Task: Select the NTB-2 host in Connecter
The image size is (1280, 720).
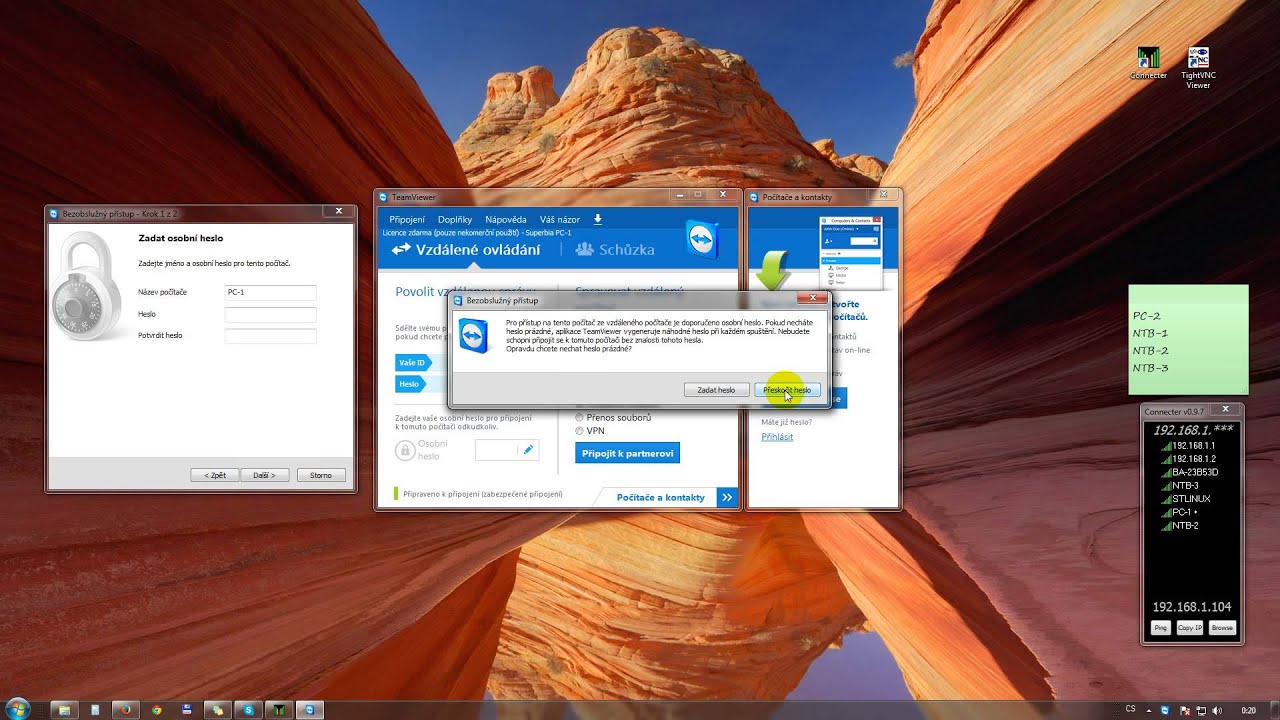Action: 1179,525
